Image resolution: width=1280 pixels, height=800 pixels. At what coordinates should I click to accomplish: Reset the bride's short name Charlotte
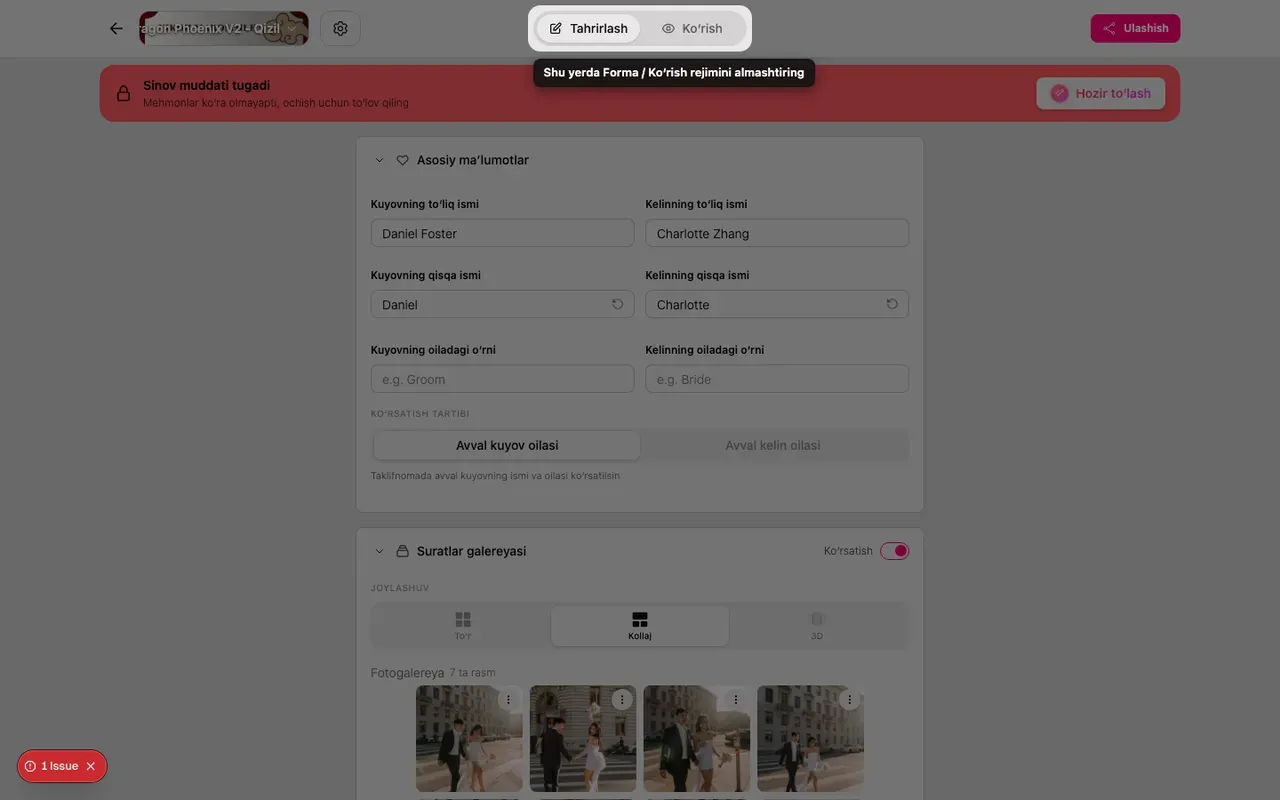892,304
